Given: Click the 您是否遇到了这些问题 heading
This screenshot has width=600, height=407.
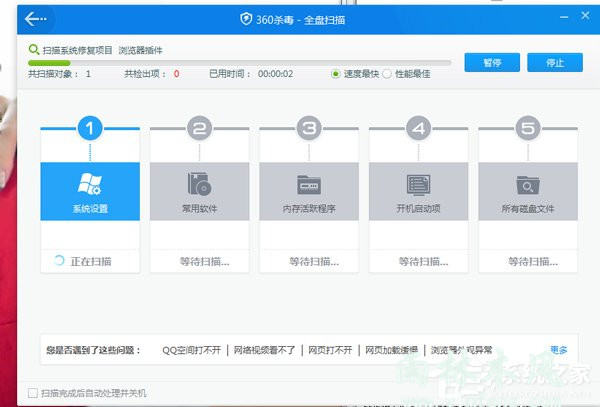Looking at the screenshot, I should coord(93,350).
